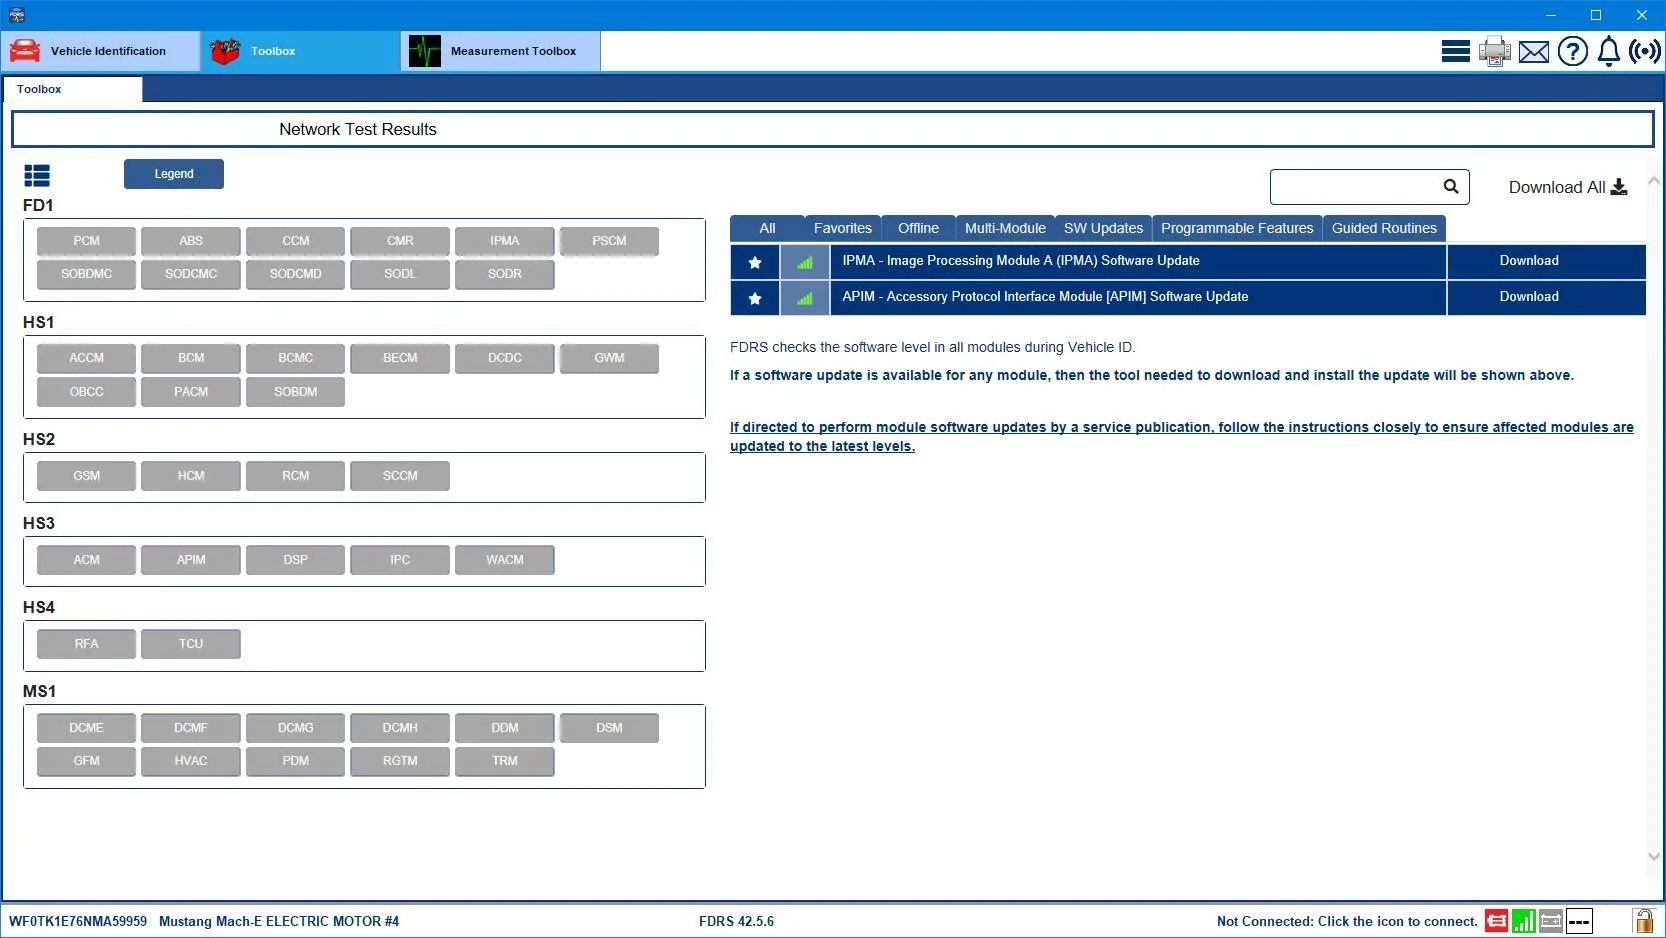Click the printer icon
The image size is (1666, 938).
coord(1495,51)
